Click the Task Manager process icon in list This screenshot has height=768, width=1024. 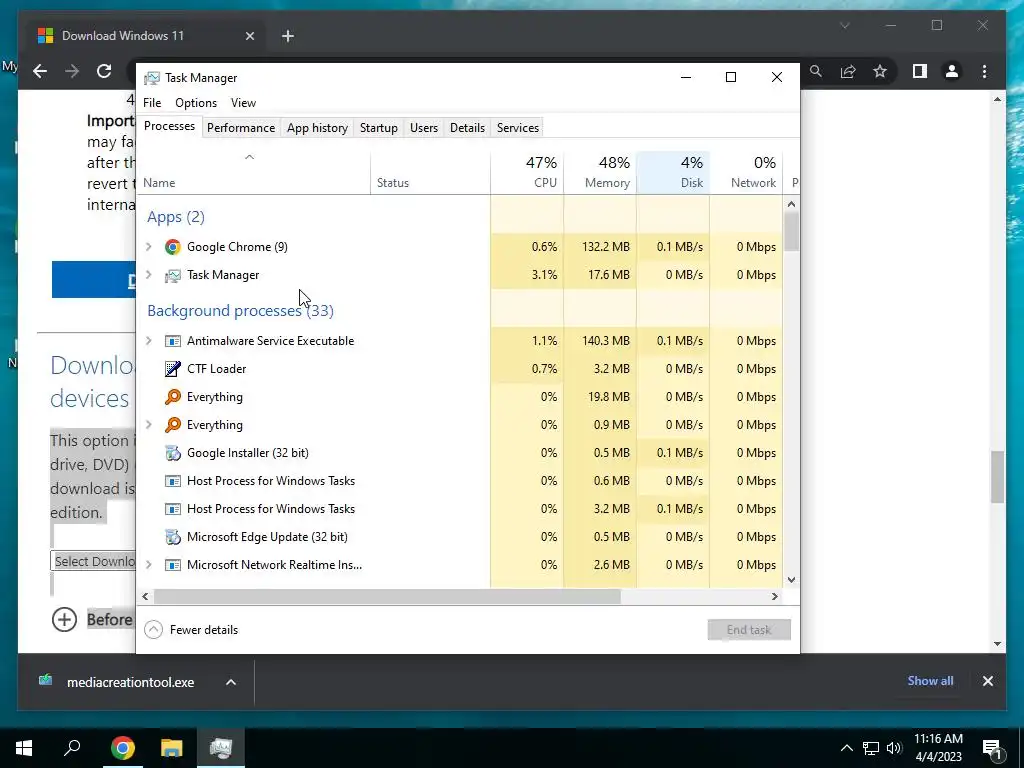[172, 275]
